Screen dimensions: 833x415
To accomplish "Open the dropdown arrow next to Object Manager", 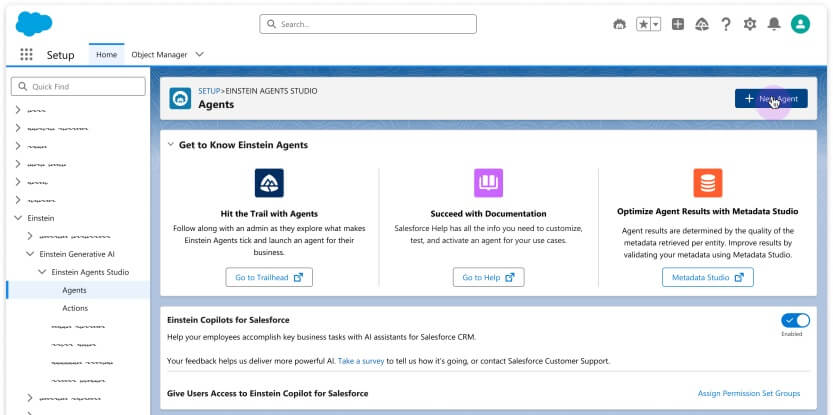I will pos(200,54).
